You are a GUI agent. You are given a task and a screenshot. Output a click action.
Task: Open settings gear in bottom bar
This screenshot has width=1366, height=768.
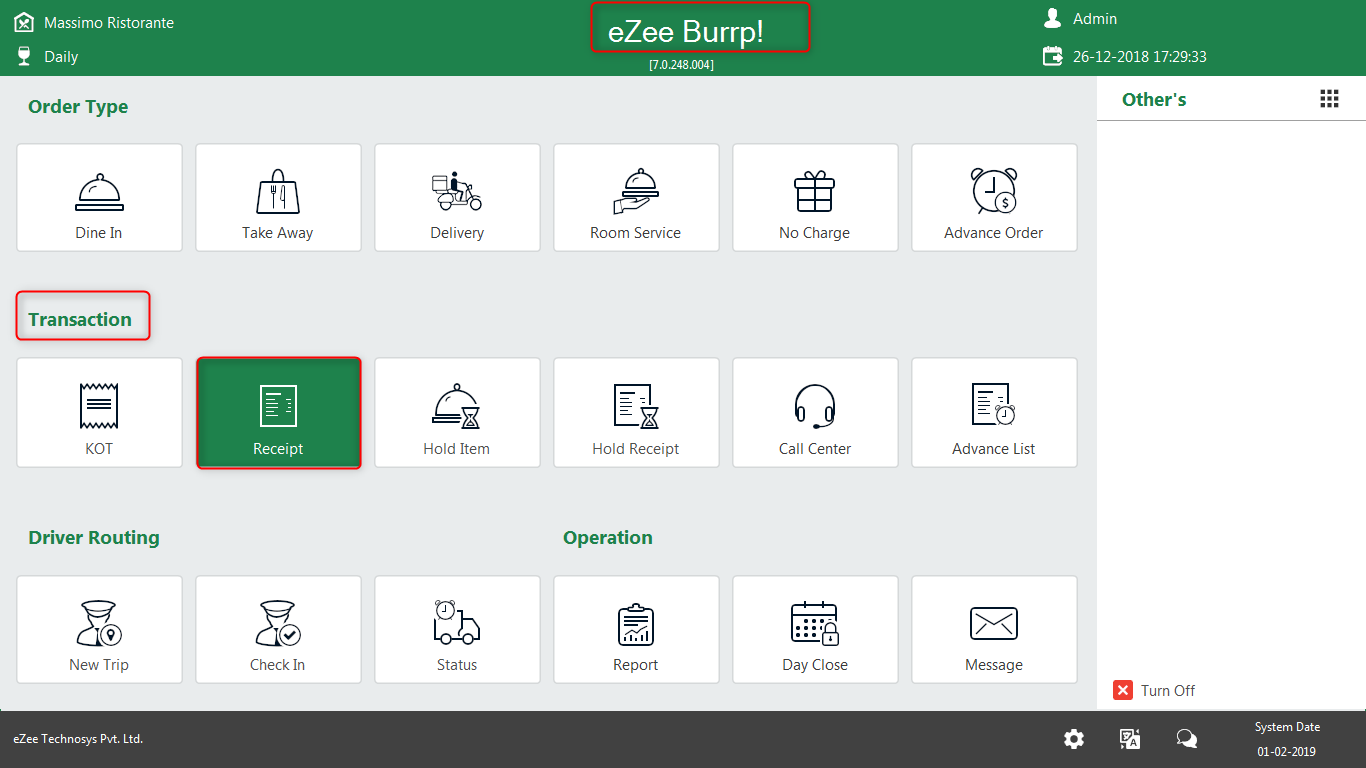click(x=1074, y=739)
